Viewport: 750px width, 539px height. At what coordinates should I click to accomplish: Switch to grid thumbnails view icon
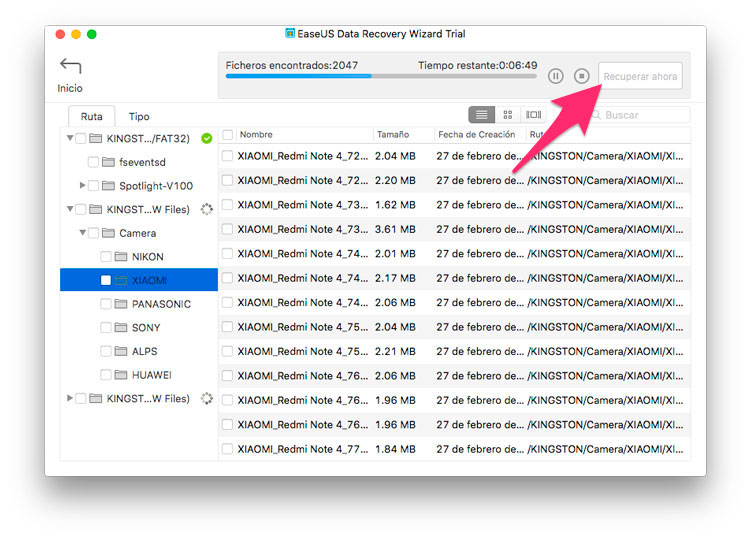[x=507, y=115]
